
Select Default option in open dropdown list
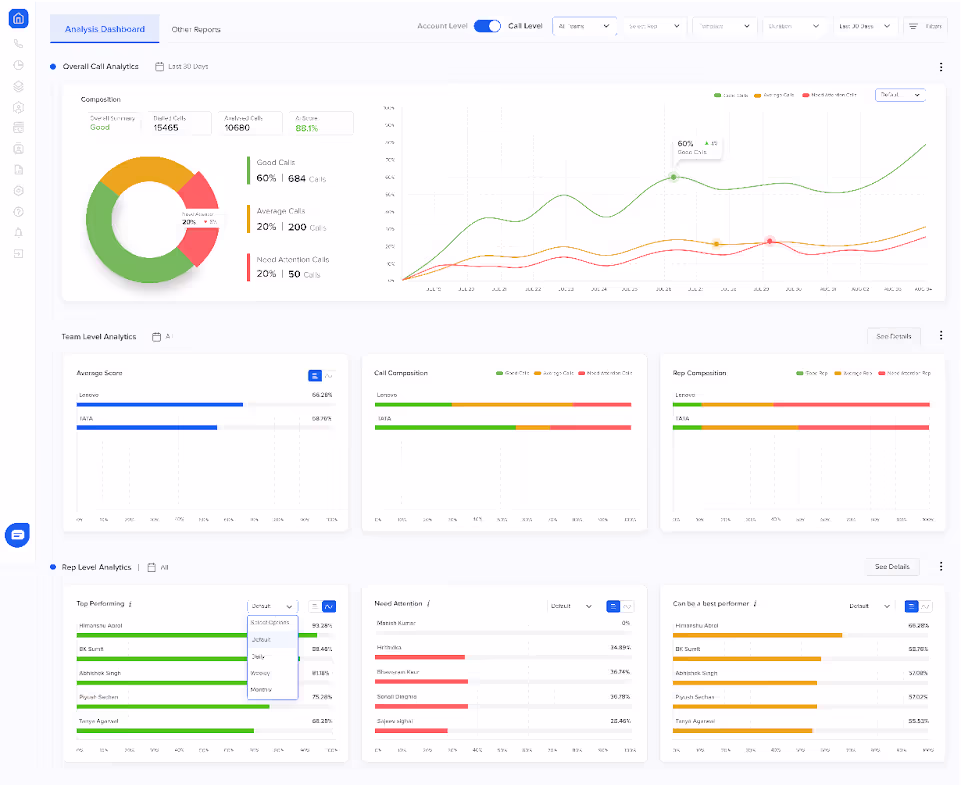[x=273, y=640]
